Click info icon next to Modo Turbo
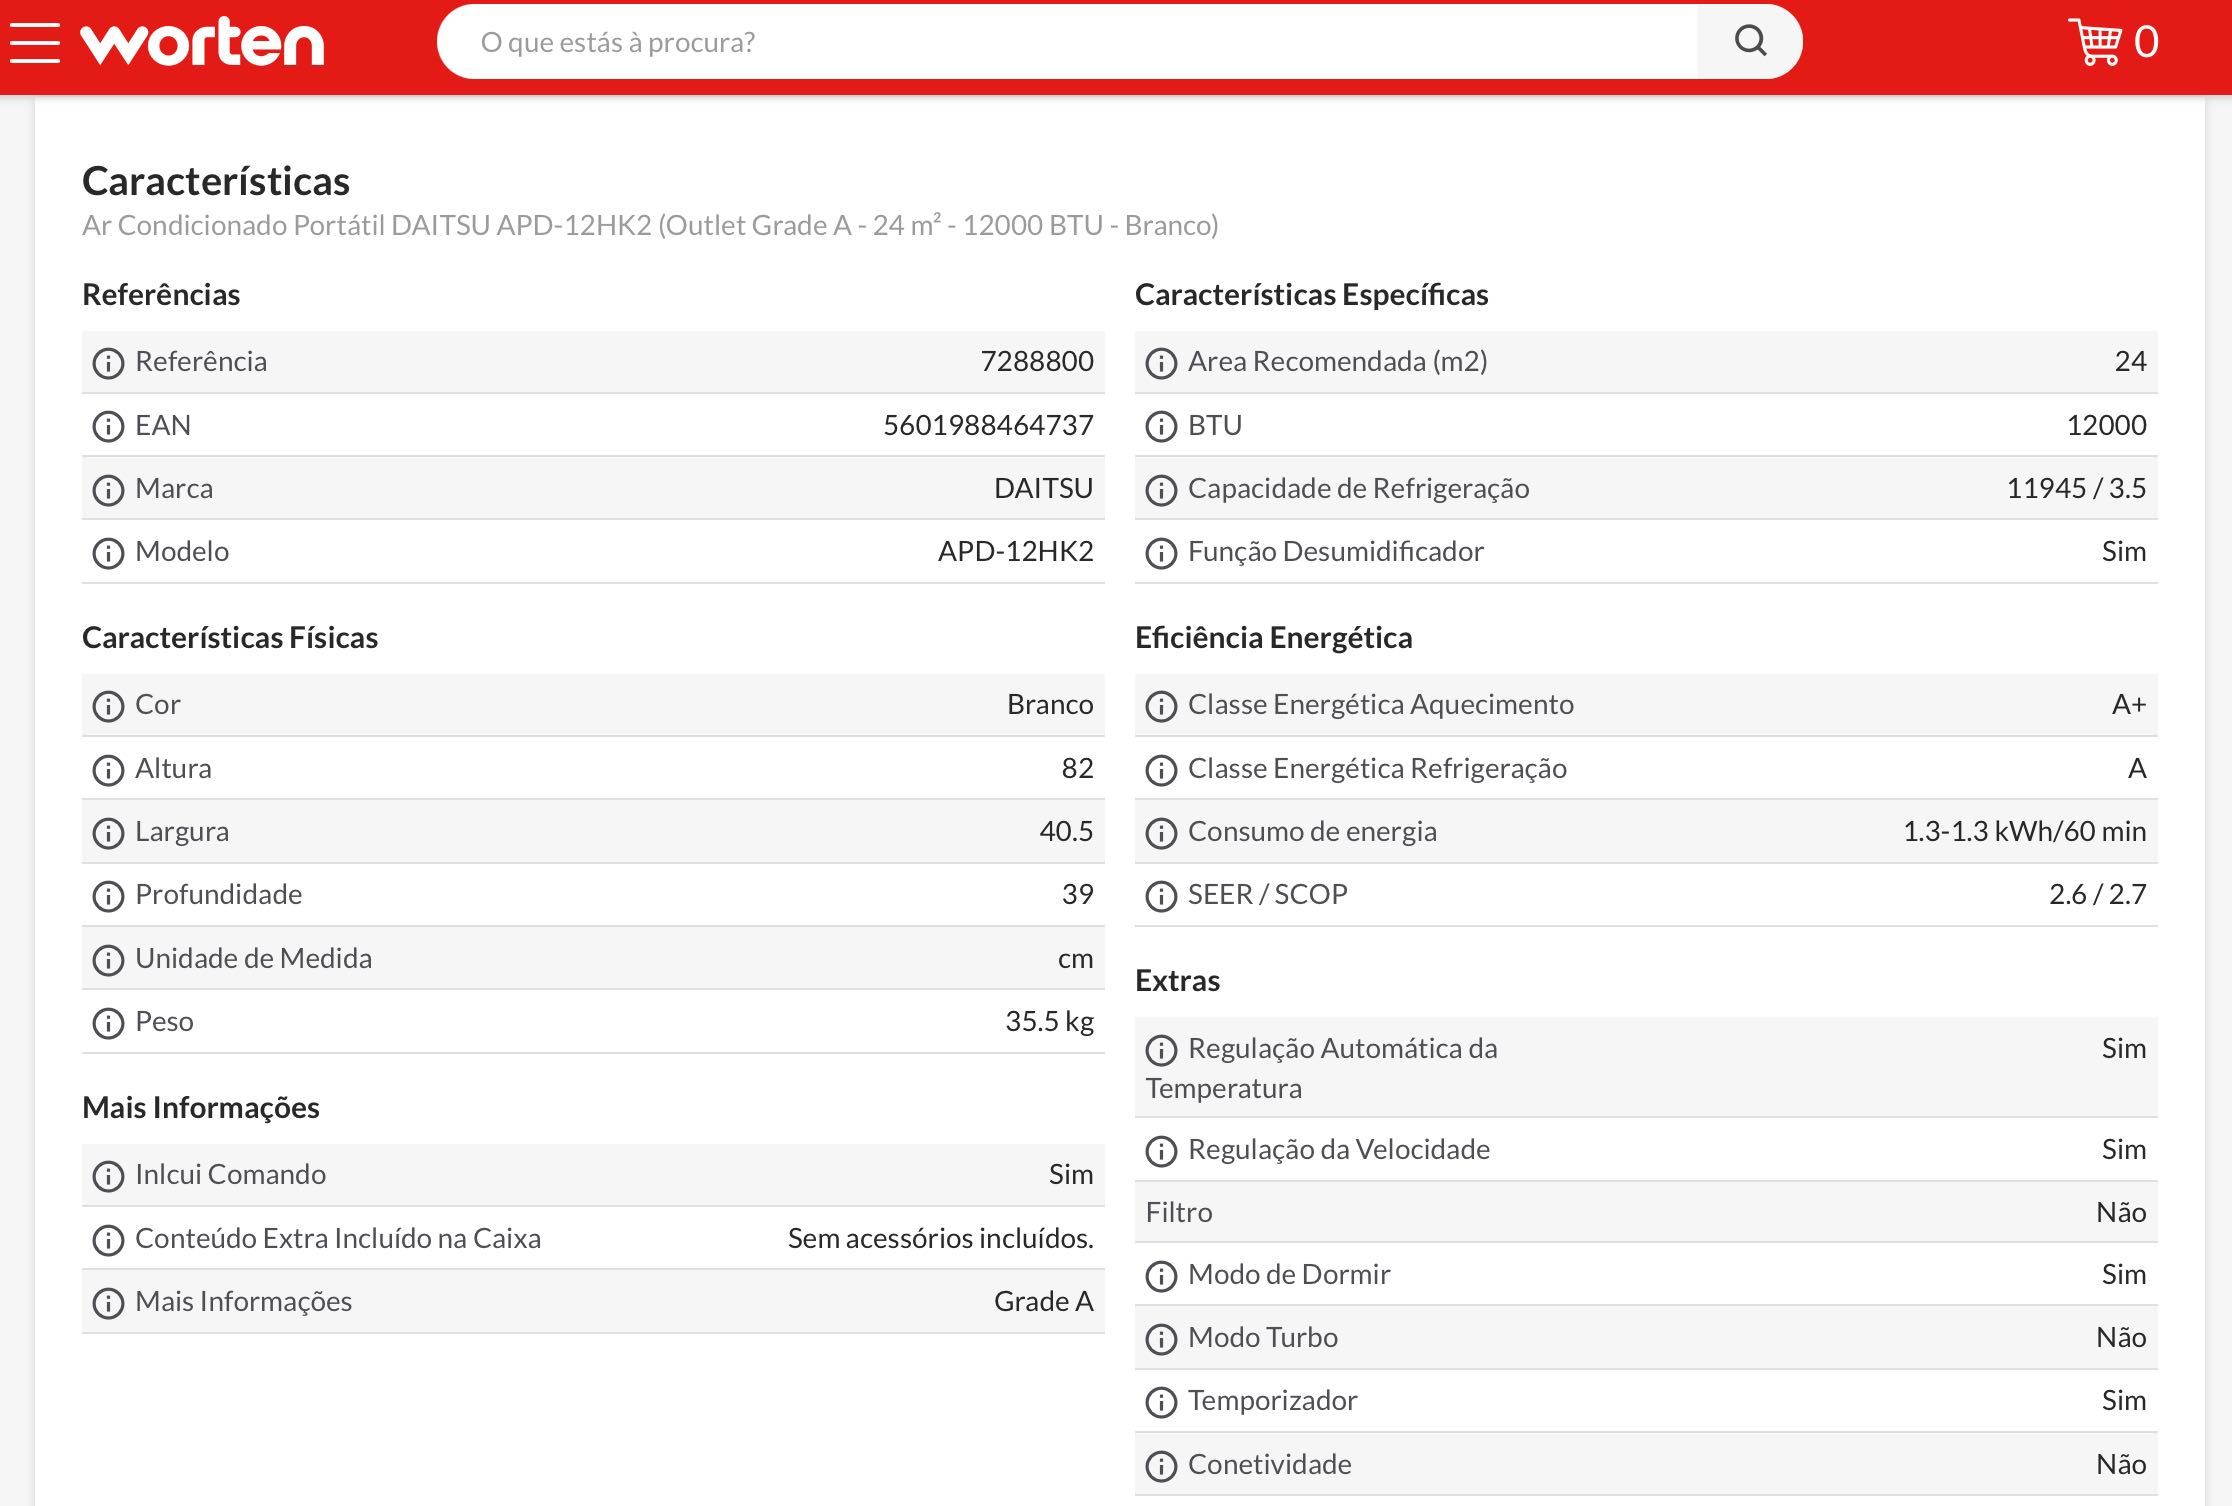This screenshot has height=1506, width=2232. [x=1161, y=1339]
